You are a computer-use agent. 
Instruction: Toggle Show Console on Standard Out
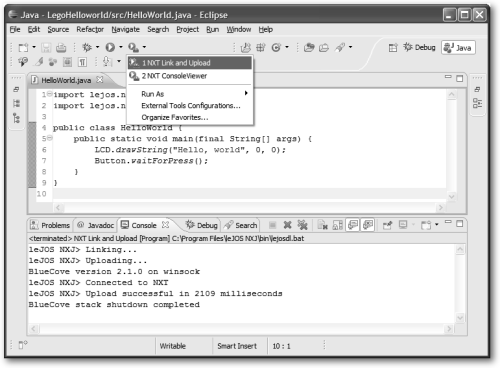click(353, 225)
